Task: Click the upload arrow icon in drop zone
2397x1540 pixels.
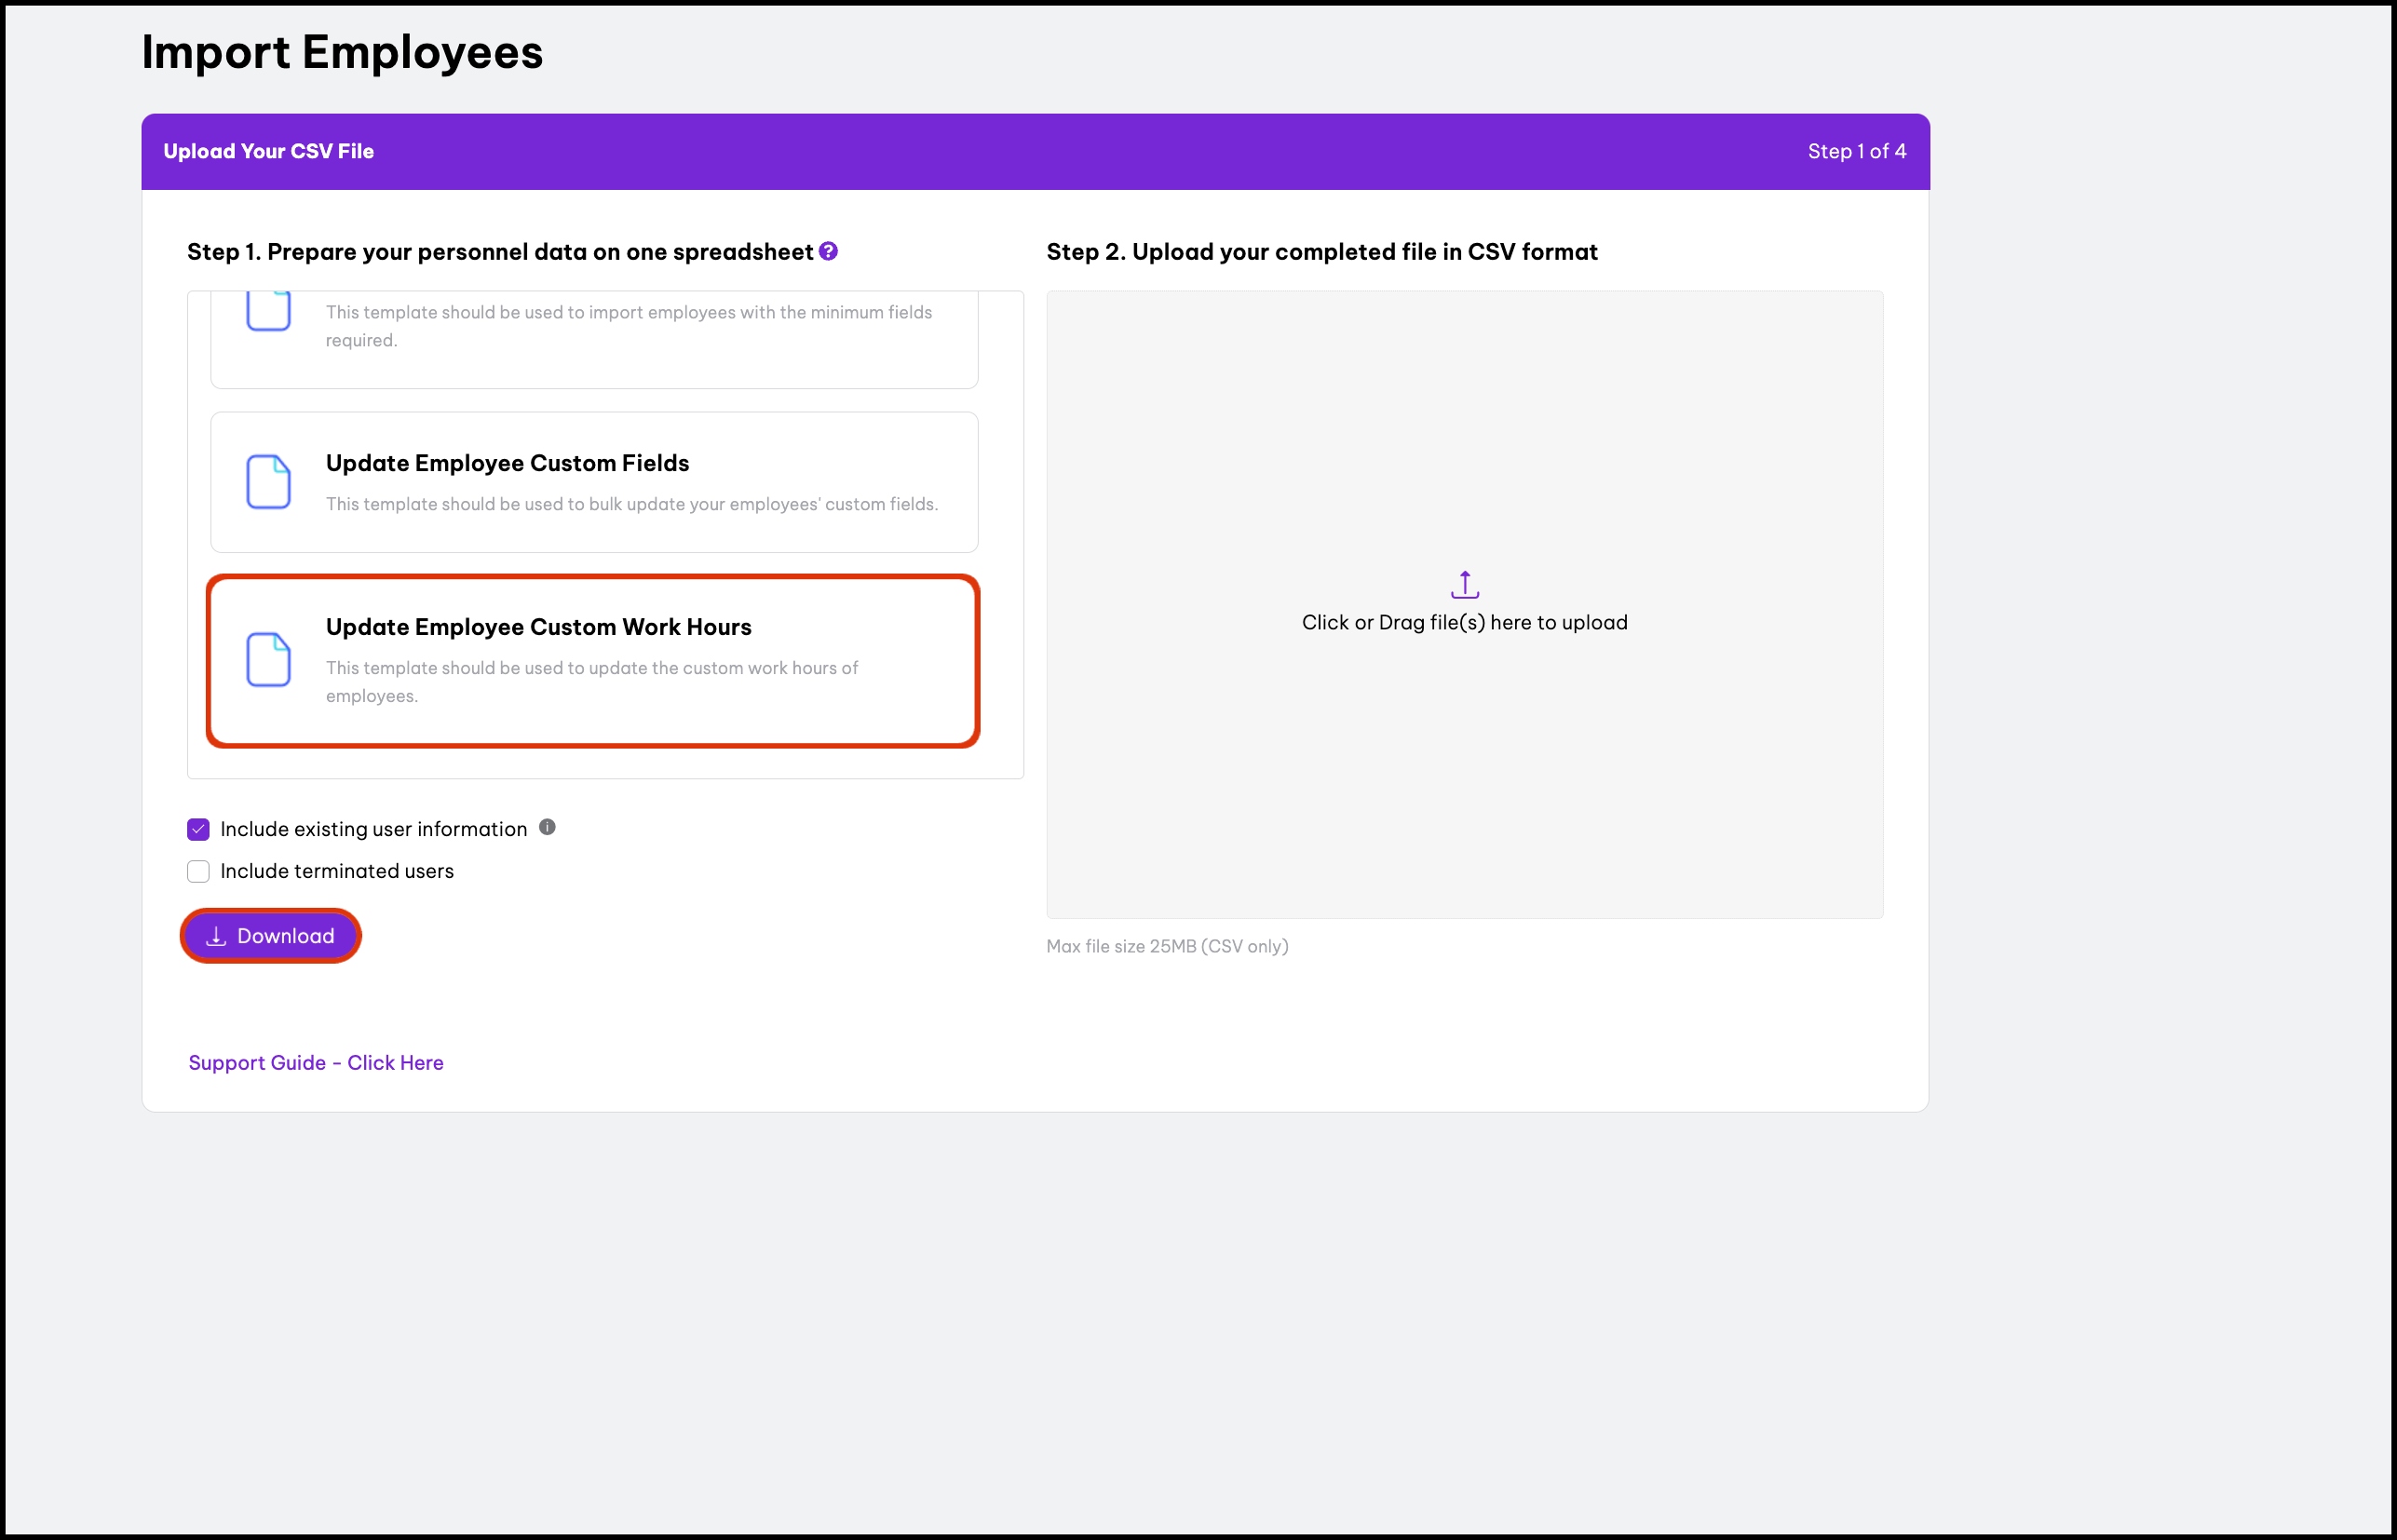Action: 1464,584
